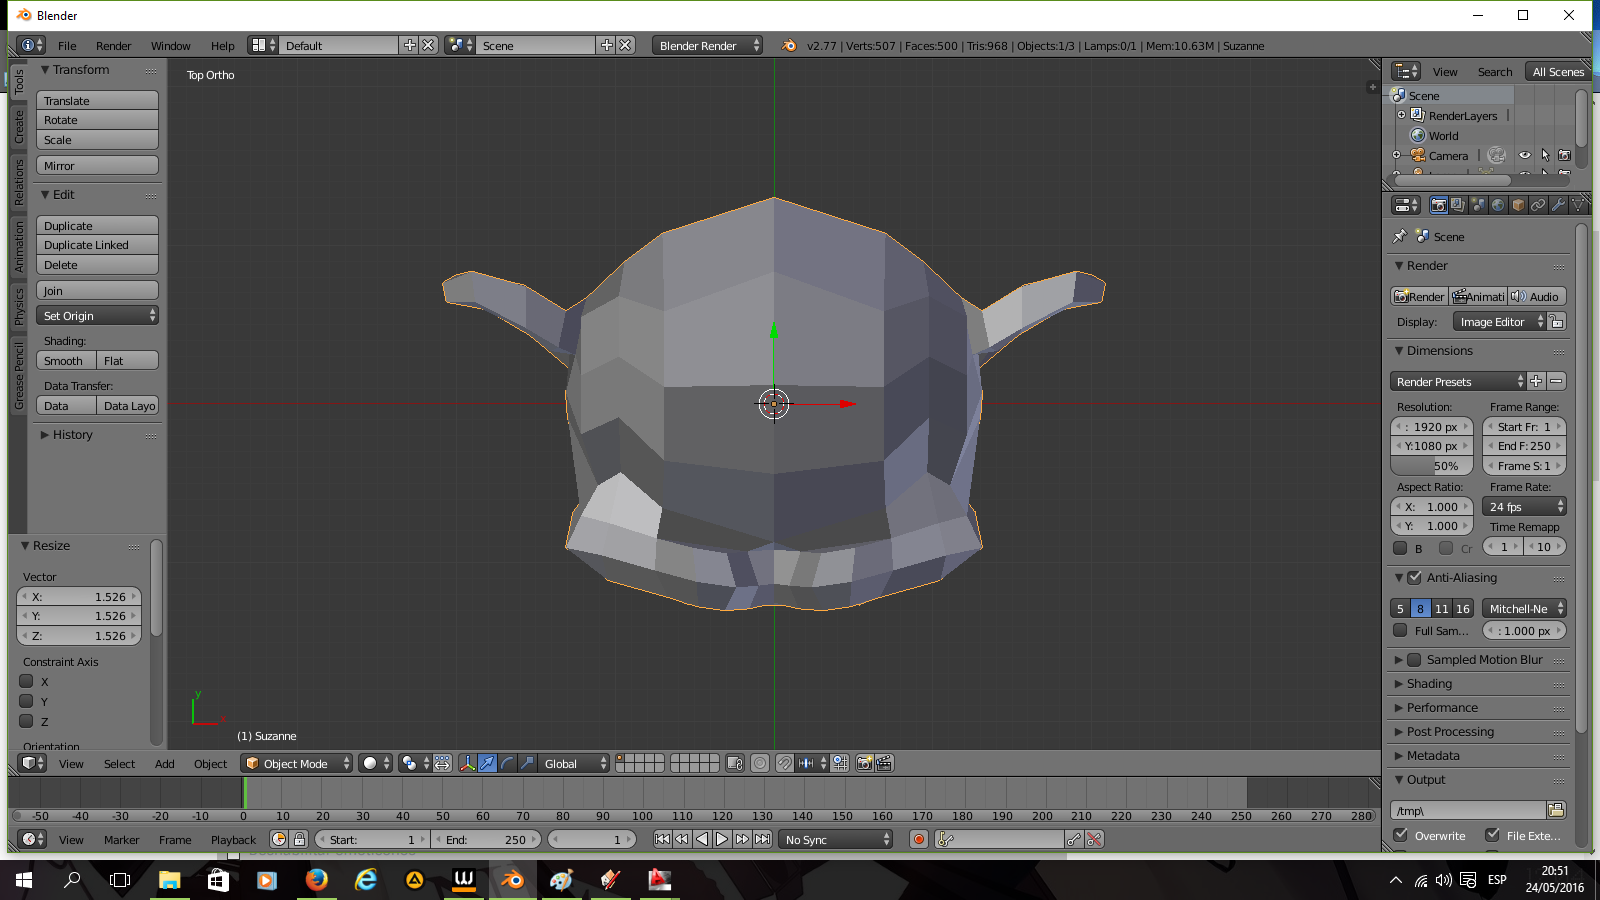Click the pin icon beside Scene
The image size is (1600, 900).
click(1400, 237)
